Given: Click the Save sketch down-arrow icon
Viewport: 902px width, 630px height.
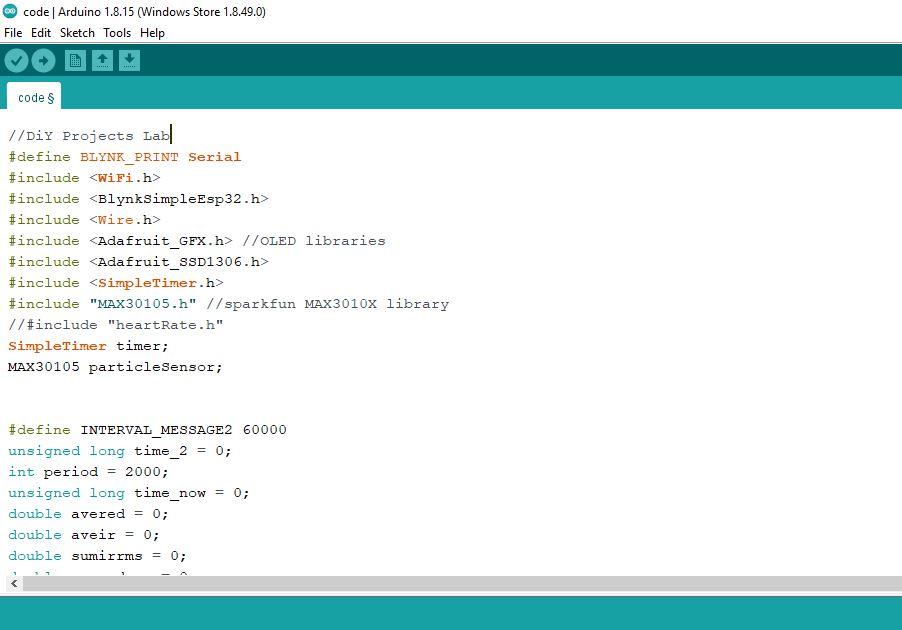Looking at the screenshot, I should 129,60.
